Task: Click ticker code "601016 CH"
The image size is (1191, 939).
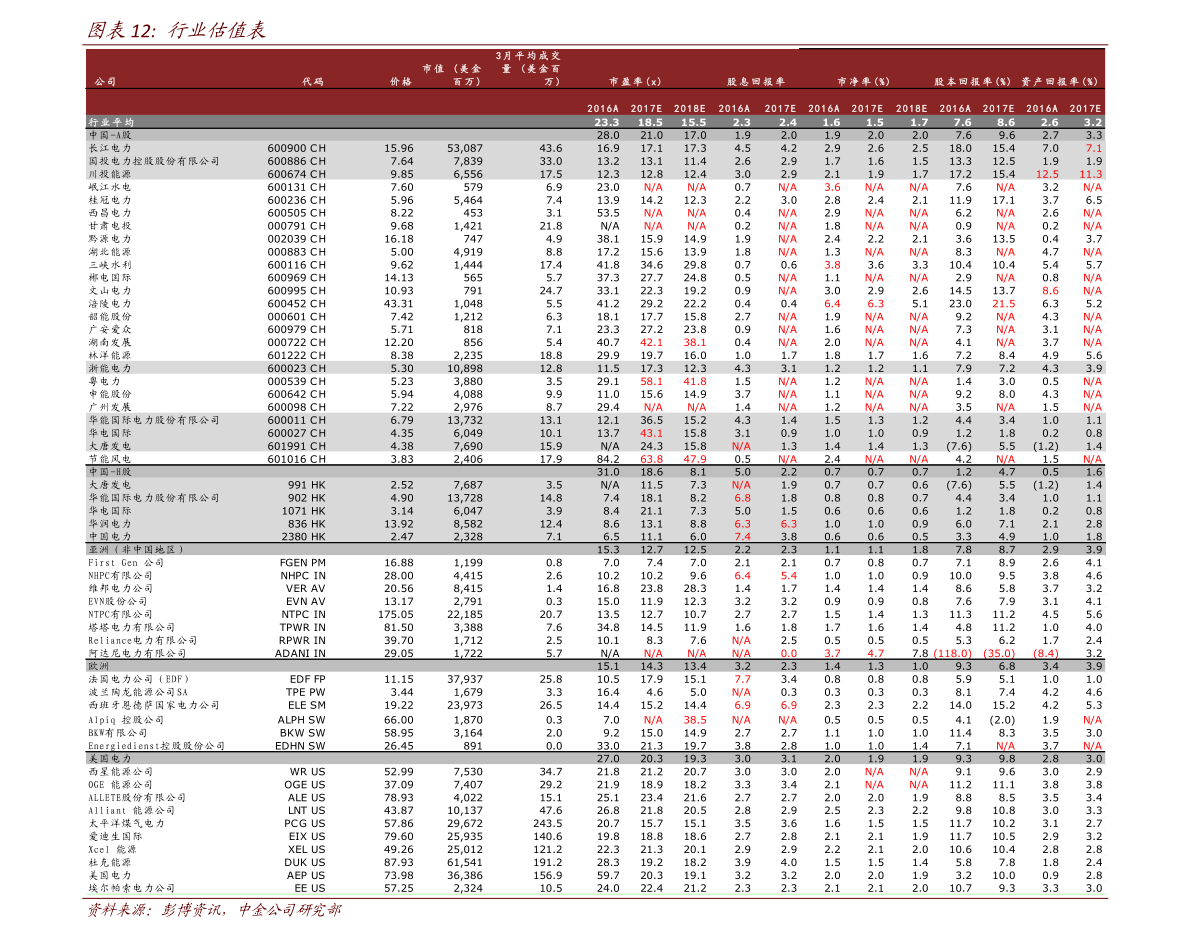Action: (x=296, y=459)
